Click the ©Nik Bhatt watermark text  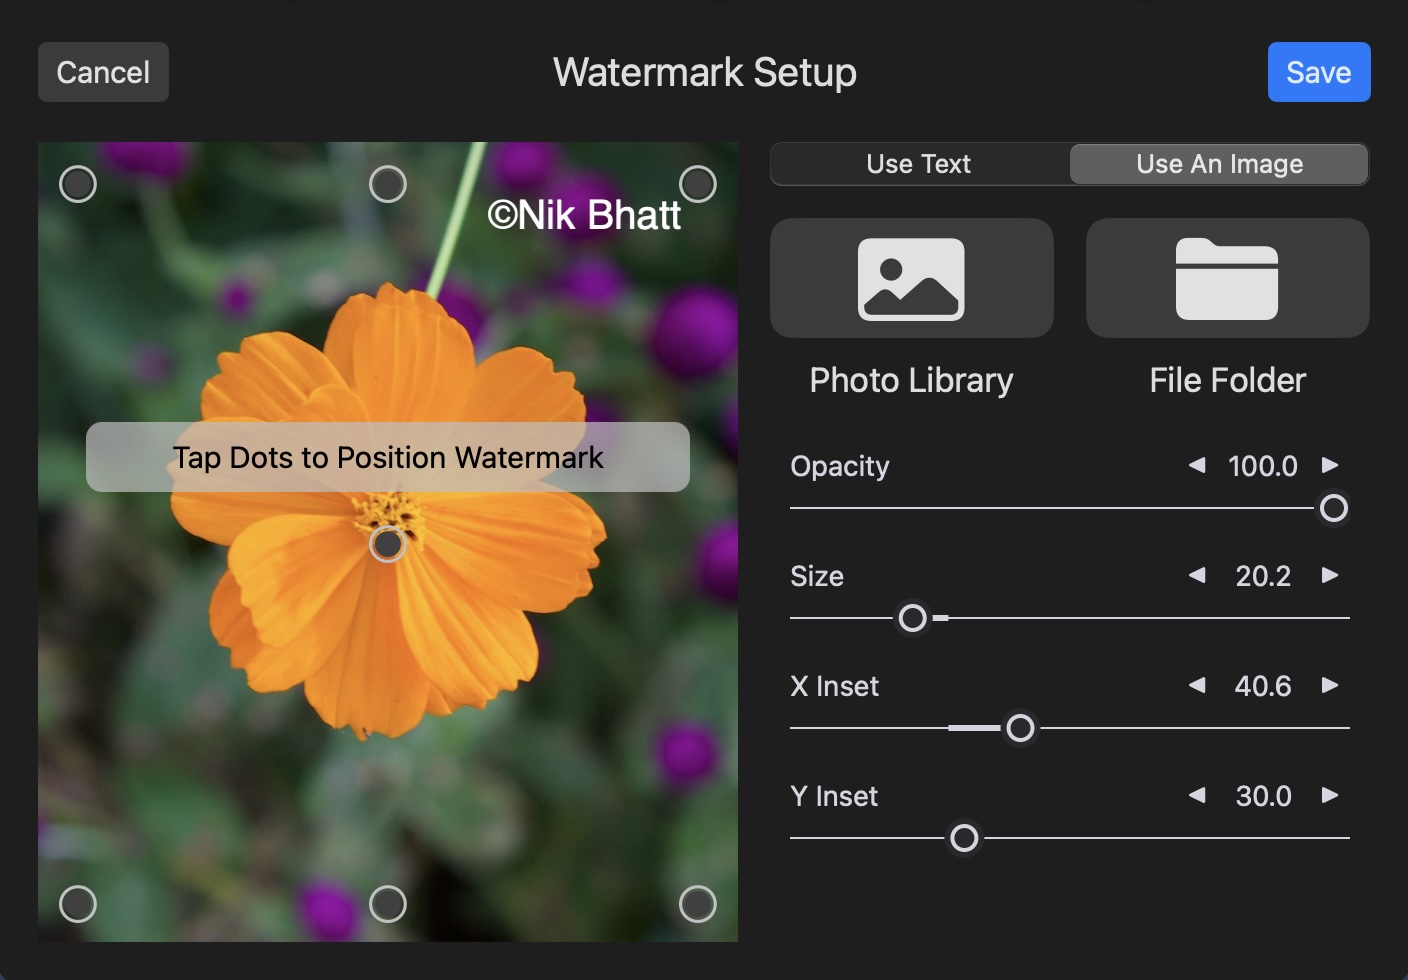[x=584, y=215]
